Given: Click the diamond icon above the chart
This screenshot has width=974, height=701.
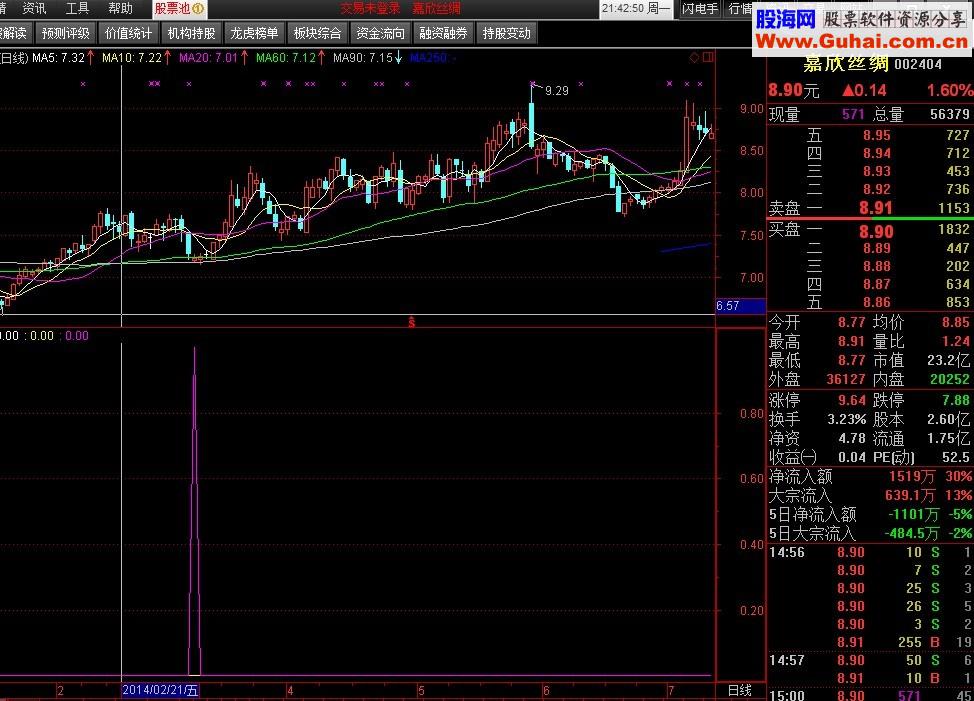Looking at the screenshot, I should (x=694, y=58).
